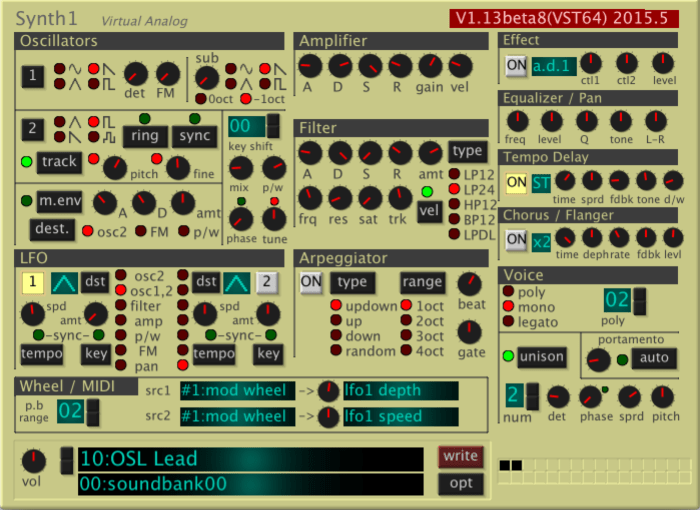This screenshot has width=700, height=510.
Task: Step the unison num value
Action: tap(532, 396)
